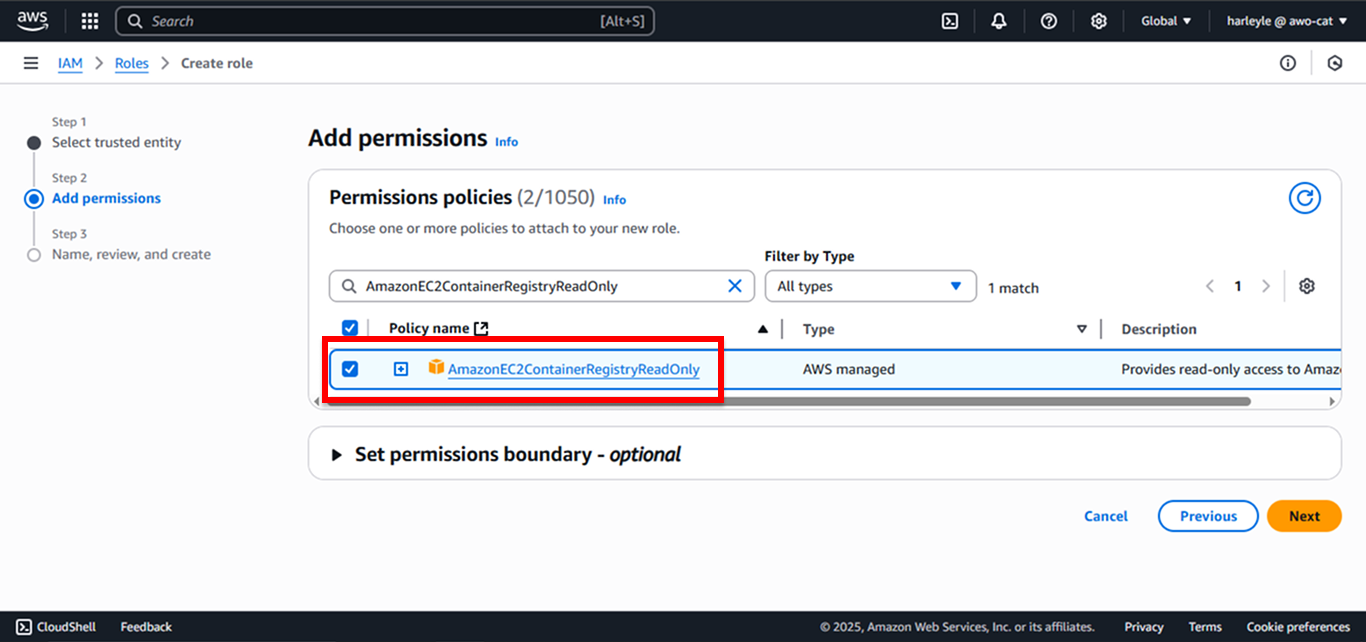Open Info link beside Permissions policies
This screenshot has width=1366, height=642.
pos(615,200)
